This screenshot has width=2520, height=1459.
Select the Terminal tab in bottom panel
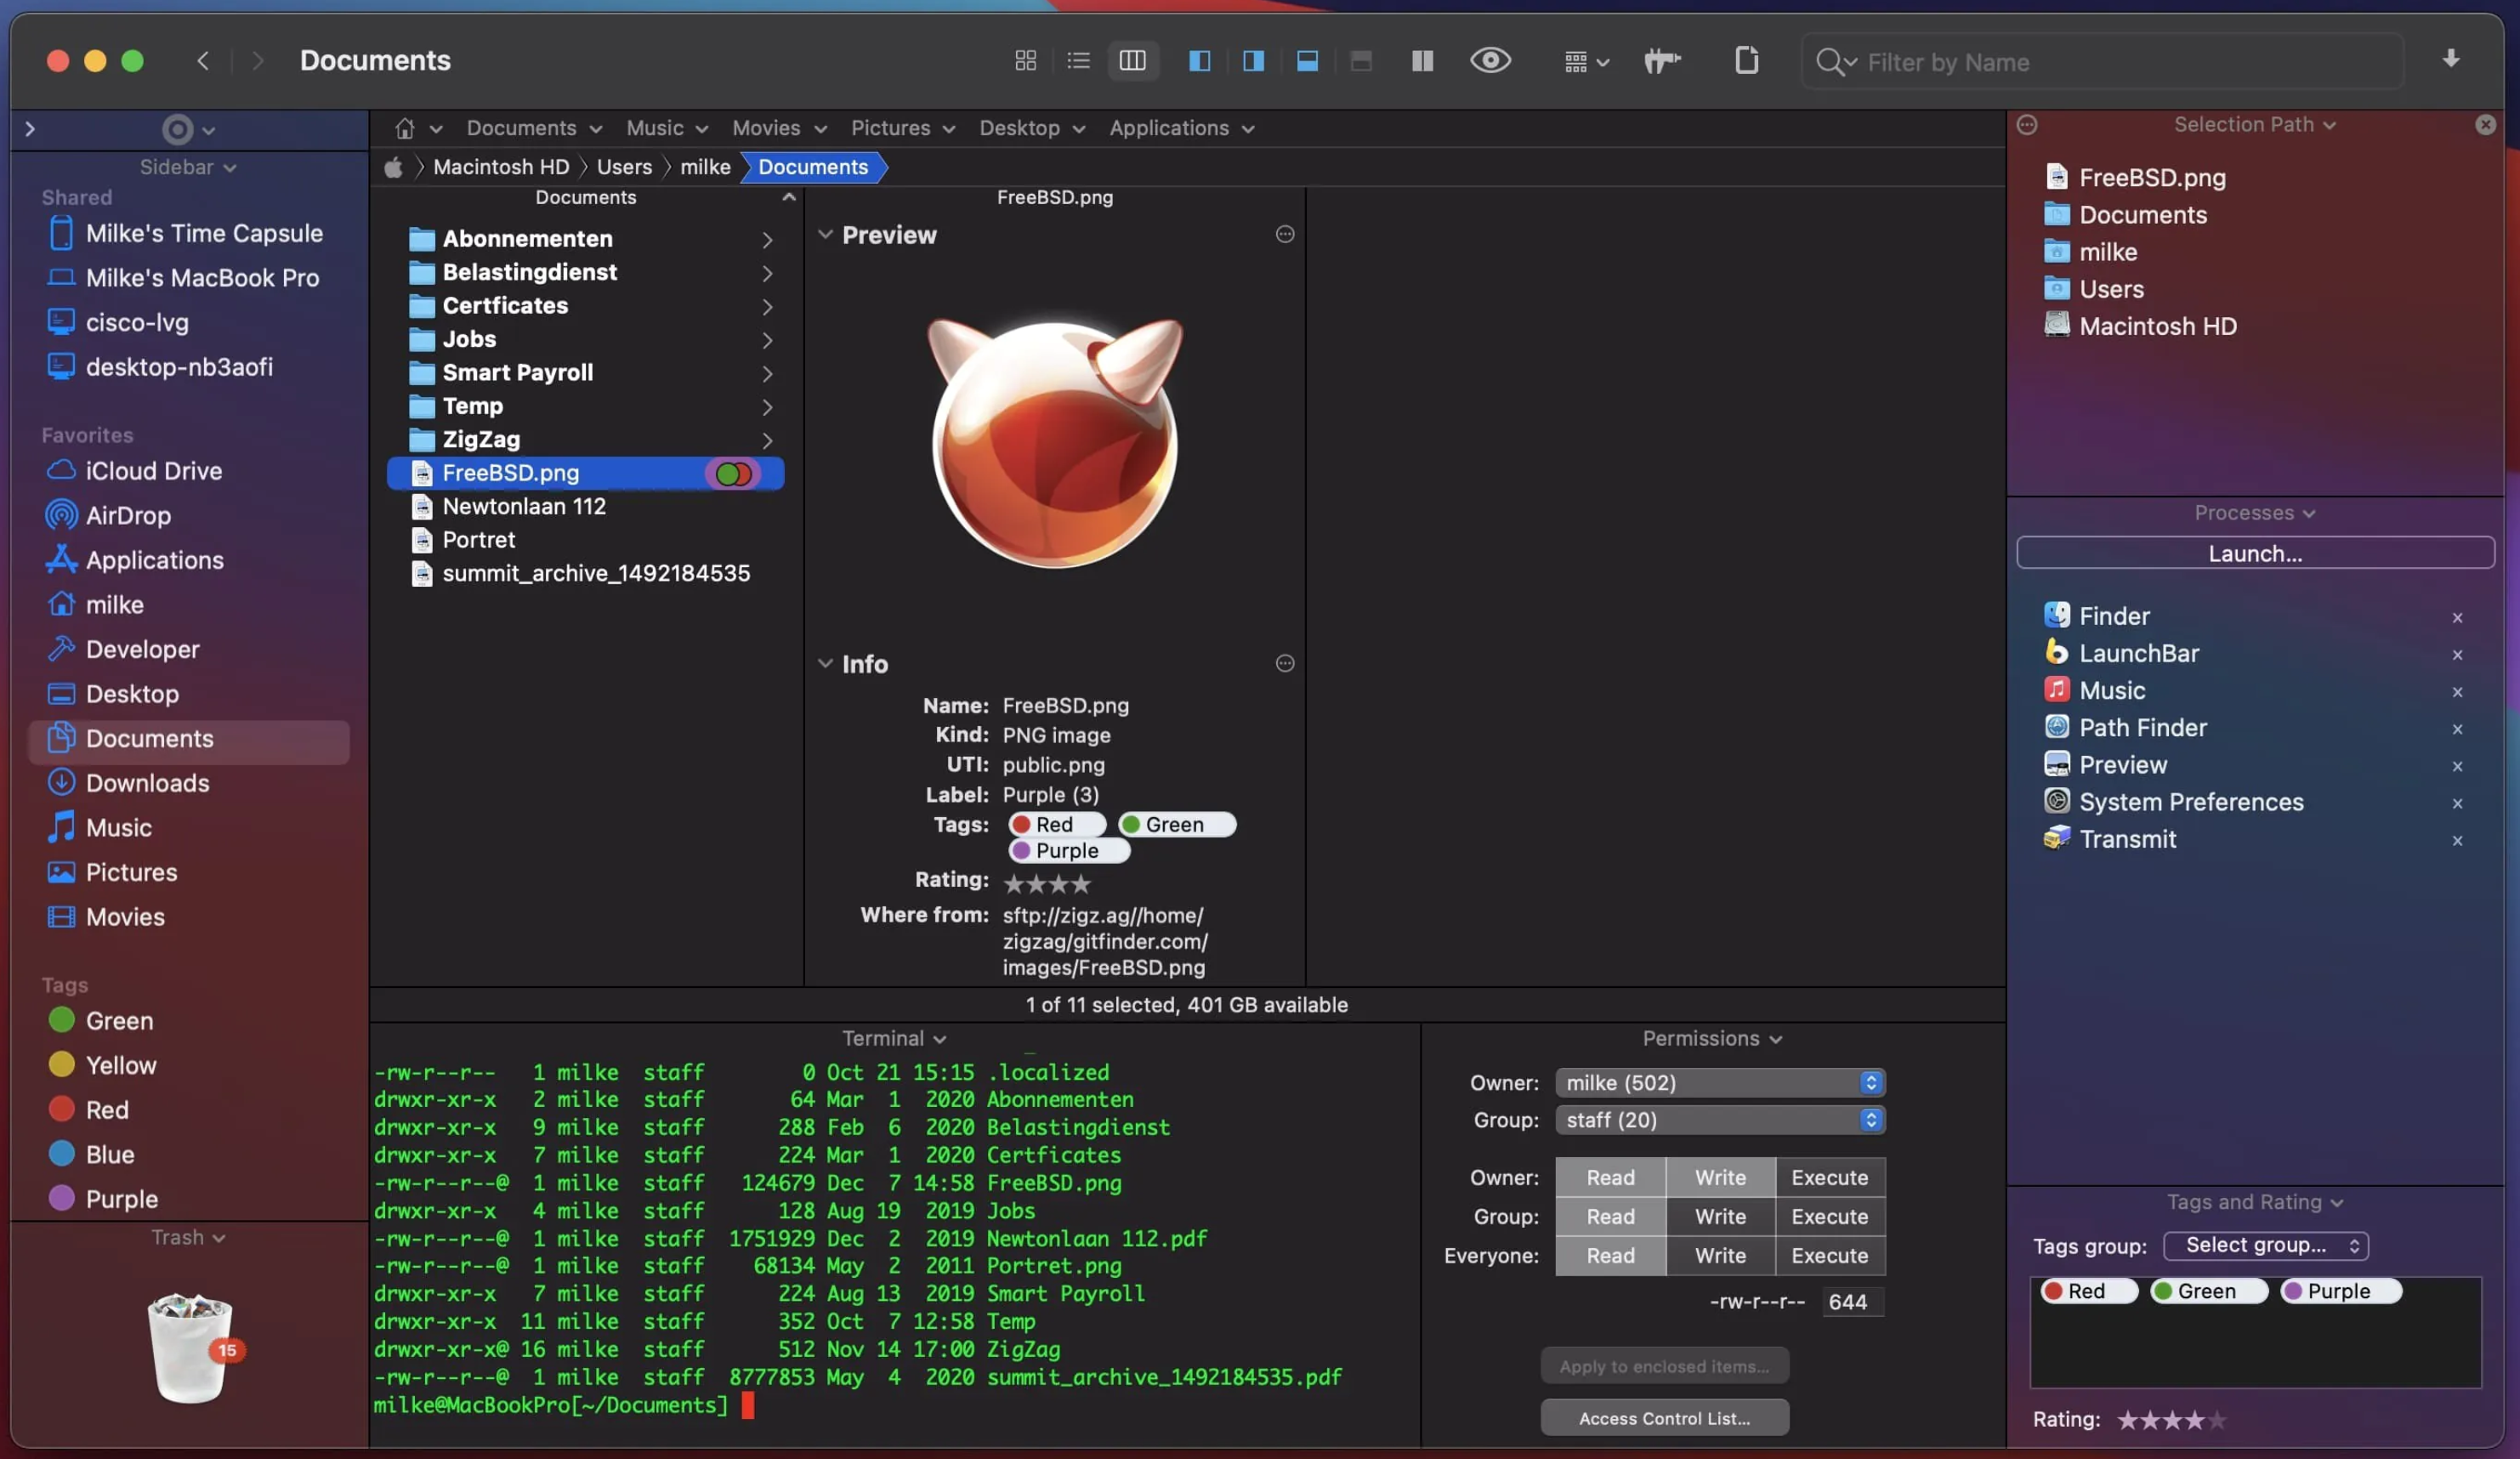point(883,1037)
